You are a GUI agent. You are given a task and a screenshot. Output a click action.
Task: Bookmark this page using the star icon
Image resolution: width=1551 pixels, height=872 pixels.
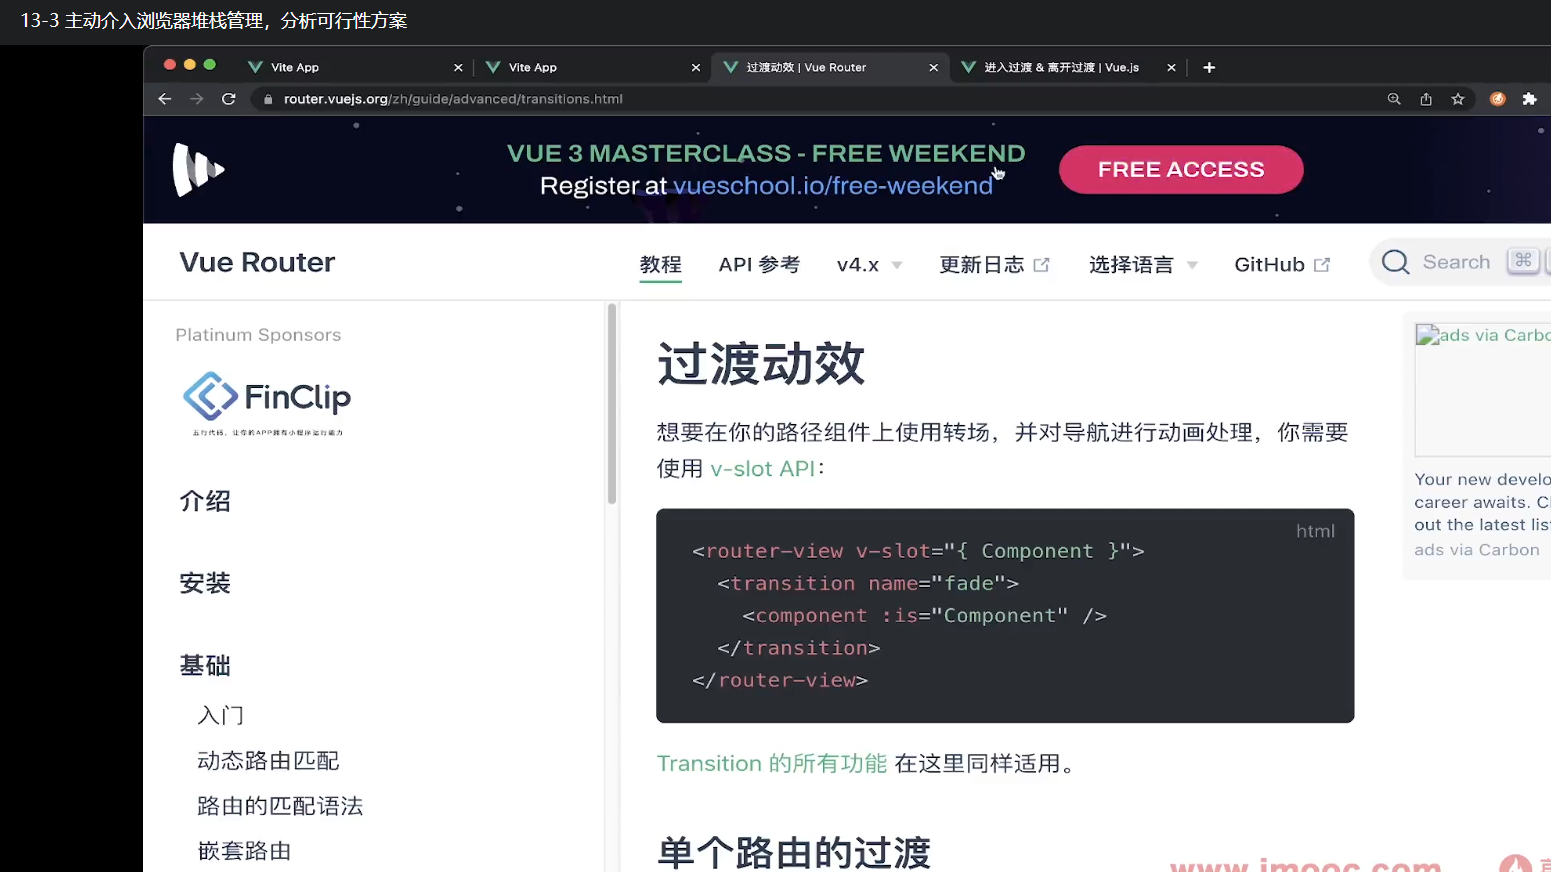click(x=1458, y=99)
